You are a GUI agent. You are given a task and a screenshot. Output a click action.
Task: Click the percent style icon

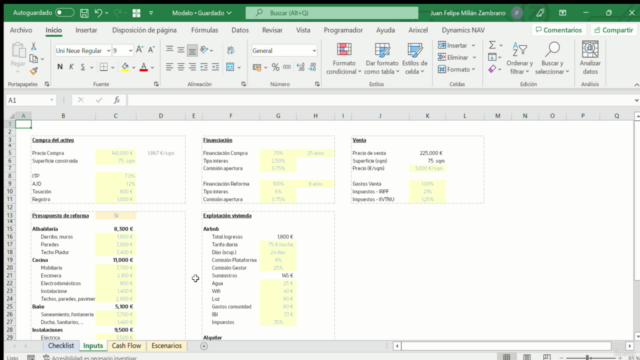[x=276, y=67]
